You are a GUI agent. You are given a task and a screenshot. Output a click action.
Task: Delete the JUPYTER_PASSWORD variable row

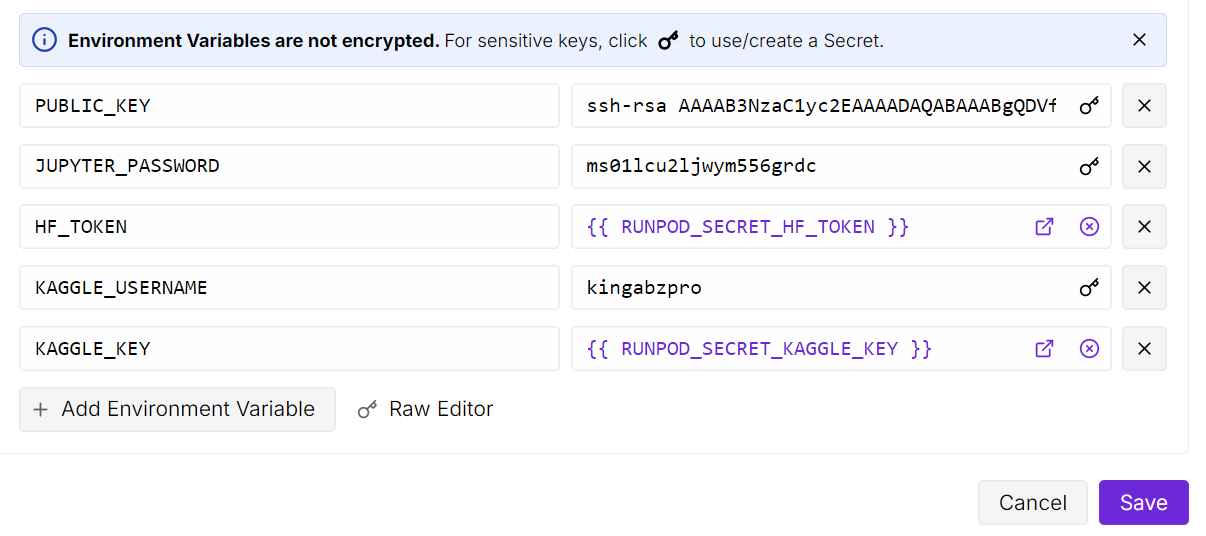pos(1144,166)
